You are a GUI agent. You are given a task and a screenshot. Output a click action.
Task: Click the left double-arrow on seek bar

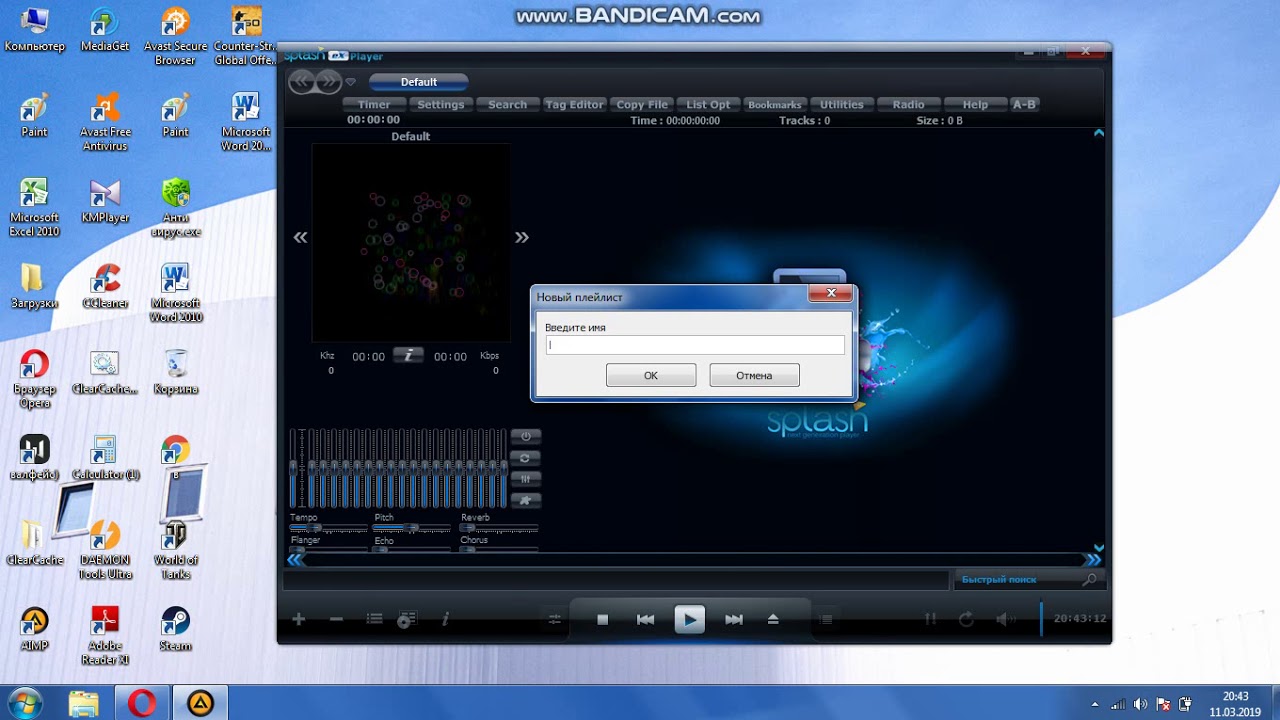295,560
